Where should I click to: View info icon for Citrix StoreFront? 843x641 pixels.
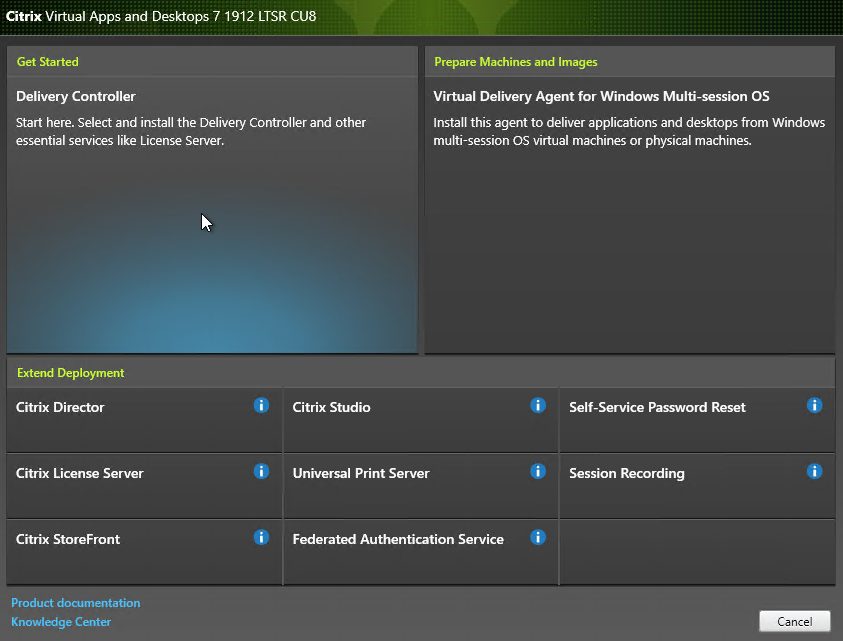(261, 537)
